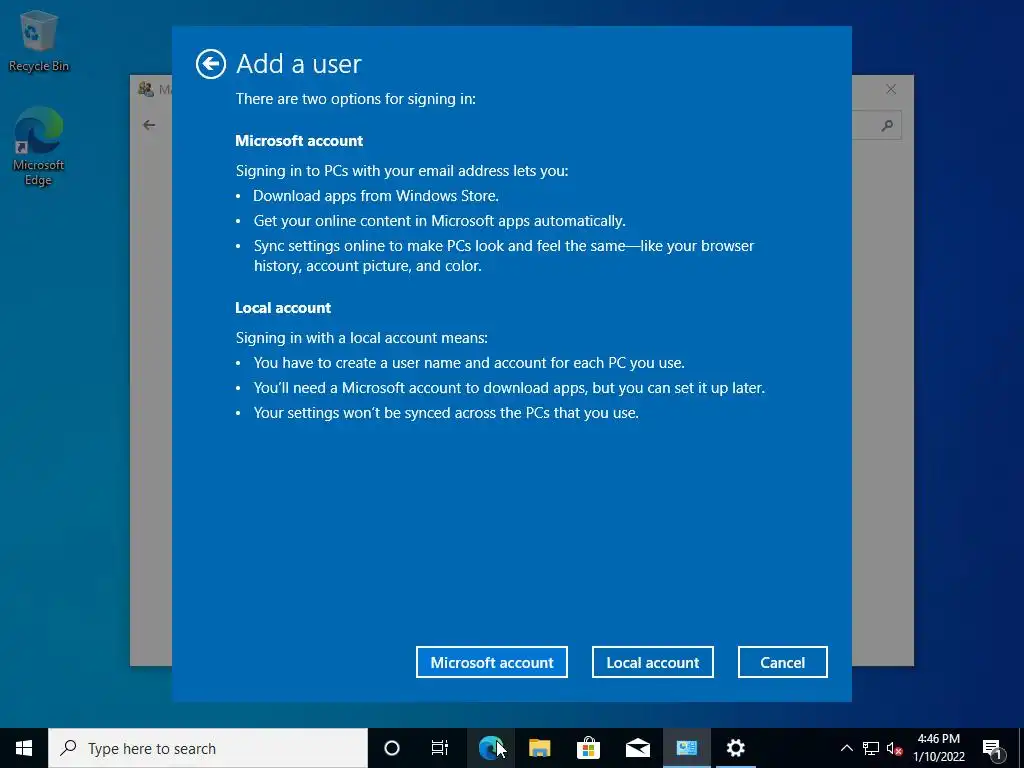Click the taskbar search box
The height and width of the screenshot is (768, 1024).
(208, 748)
